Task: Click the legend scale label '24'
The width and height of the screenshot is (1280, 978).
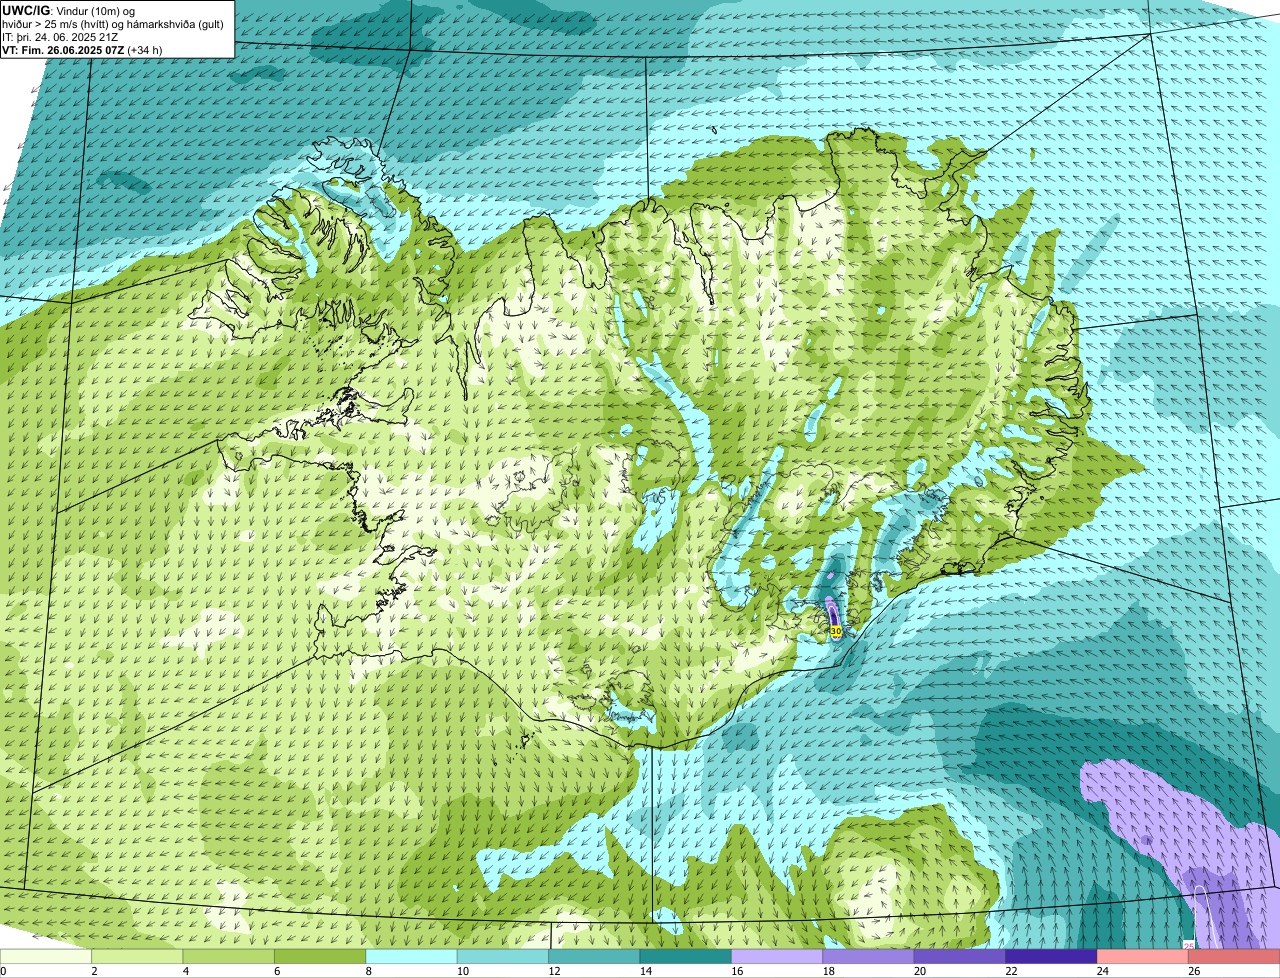Action: tap(1103, 971)
